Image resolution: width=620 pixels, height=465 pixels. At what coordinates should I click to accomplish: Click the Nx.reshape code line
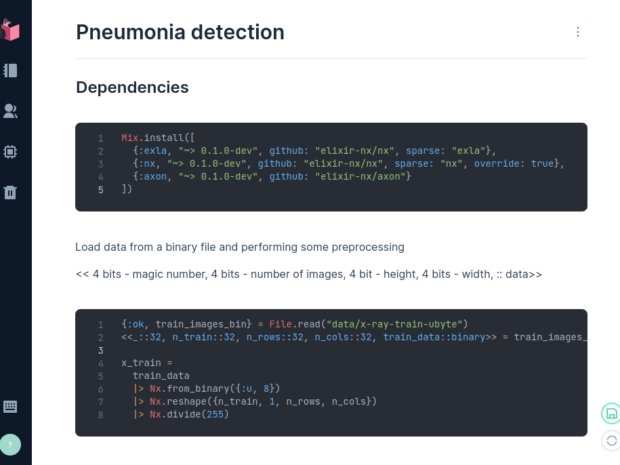255,401
